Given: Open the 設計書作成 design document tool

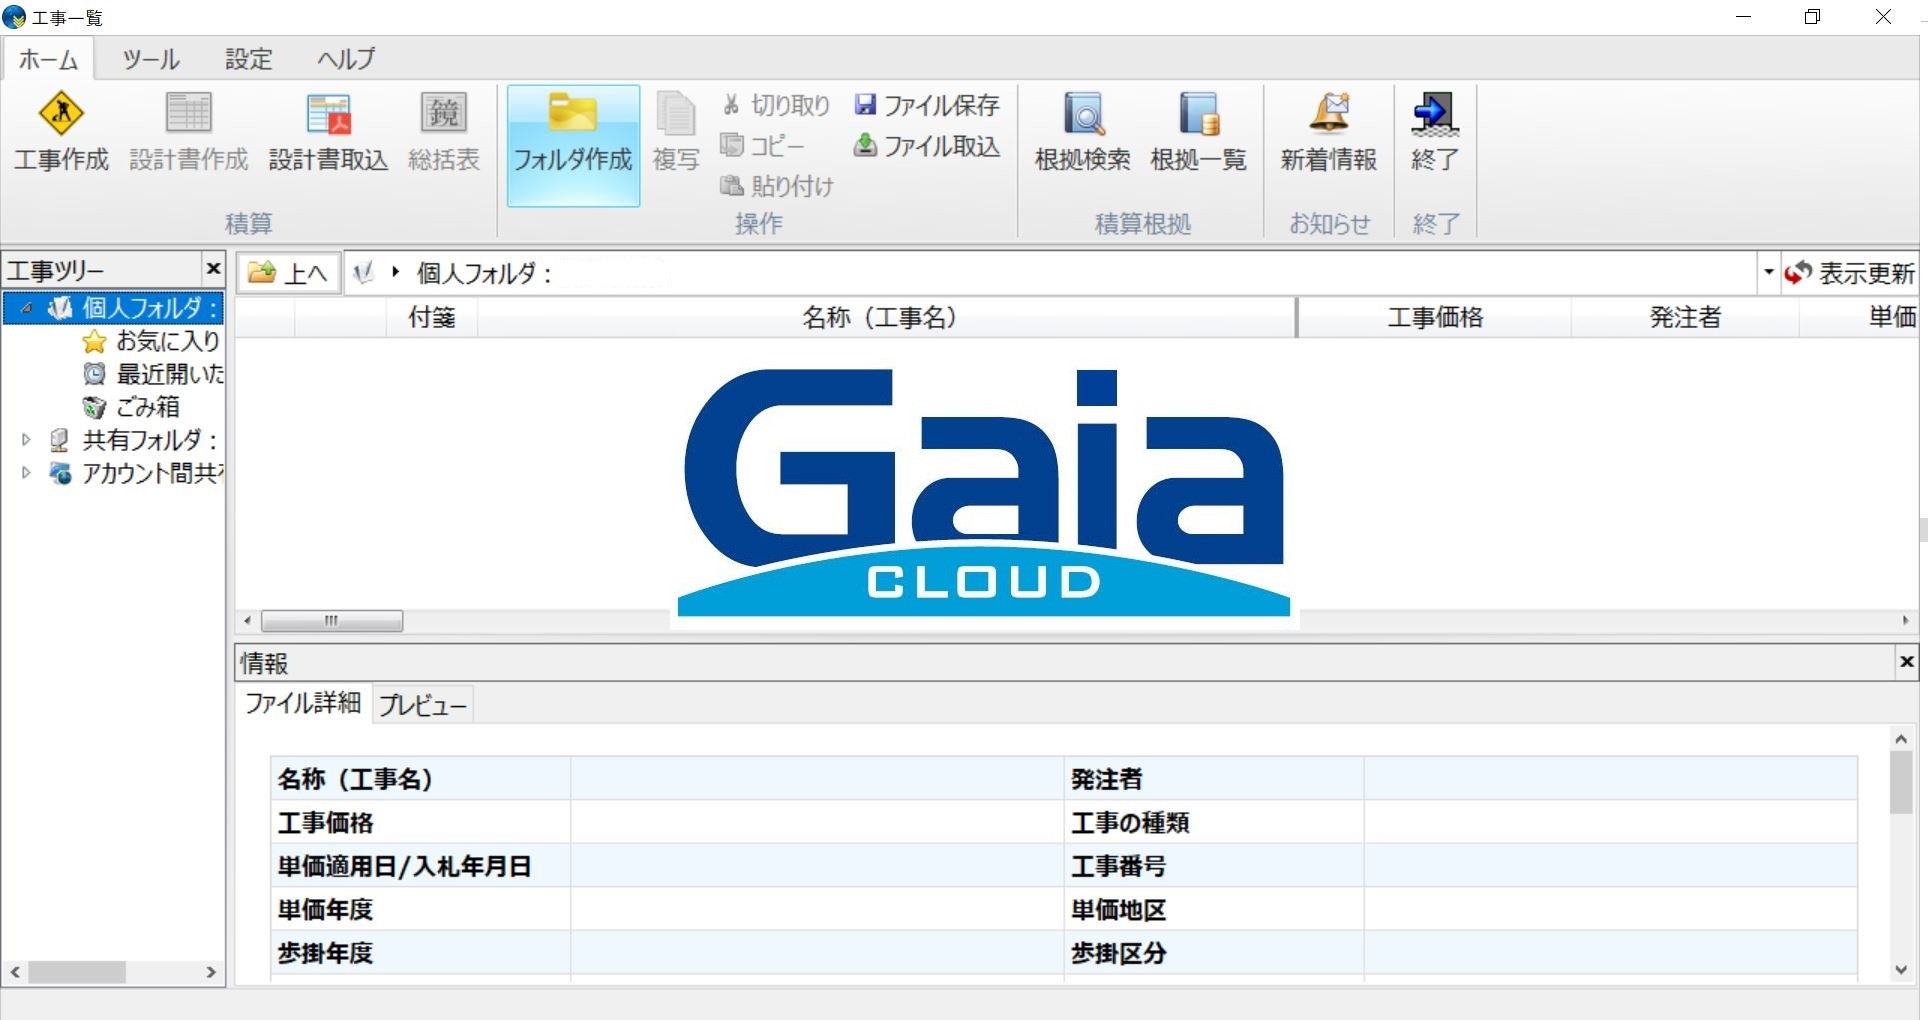Looking at the screenshot, I should point(188,133).
